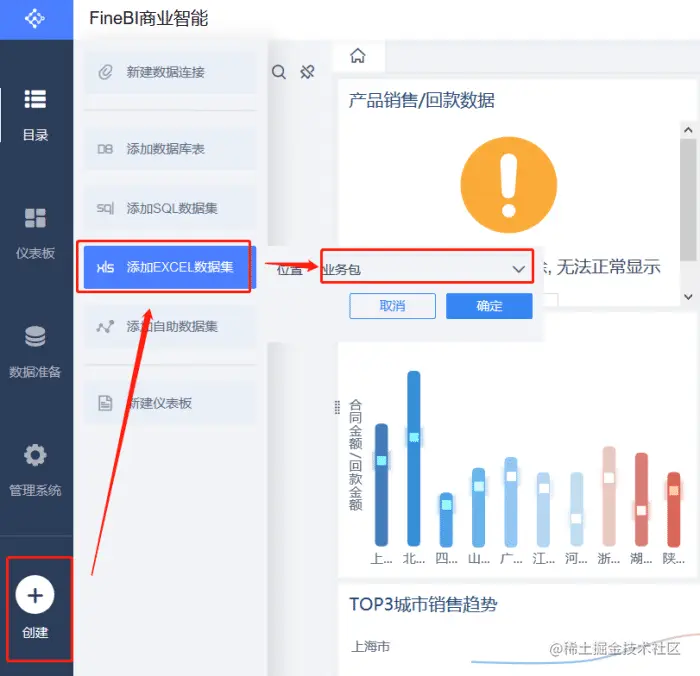
Task: Open the 仪表板 dashboard sidebar item
Action: [x=35, y=234]
